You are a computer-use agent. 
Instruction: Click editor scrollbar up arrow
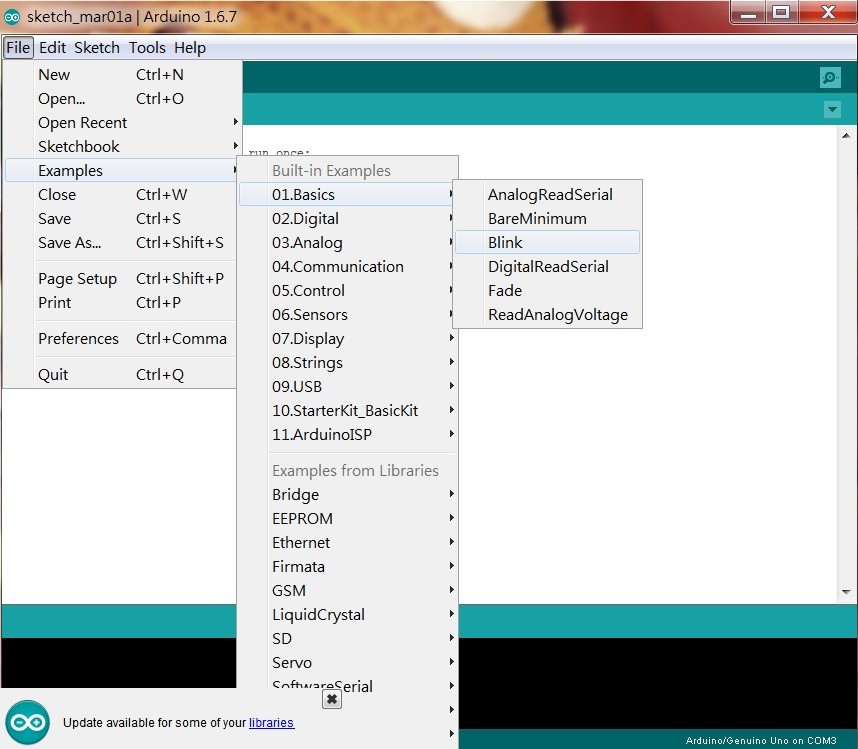click(x=846, y=135)
